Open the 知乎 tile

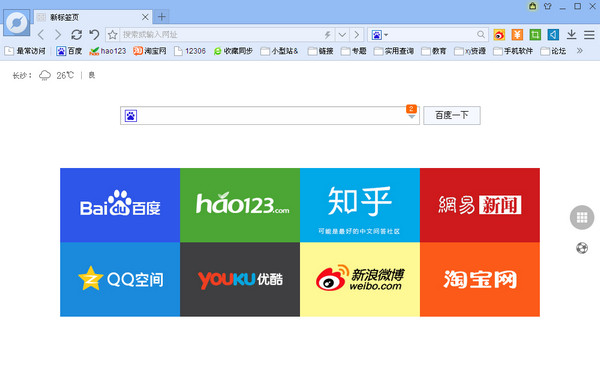coord(360,205)
